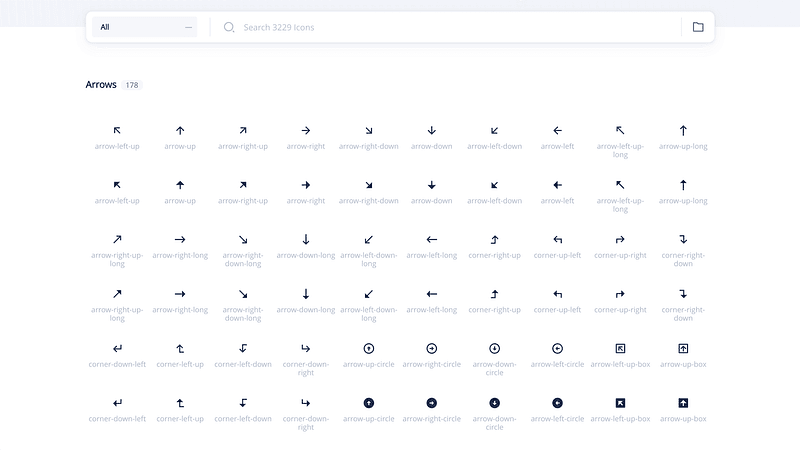This screenshot has height=450, width=800.
Task: Select the outlined arrow-left-circle icon
Action: pyautogui.click(x=558, y=348)
